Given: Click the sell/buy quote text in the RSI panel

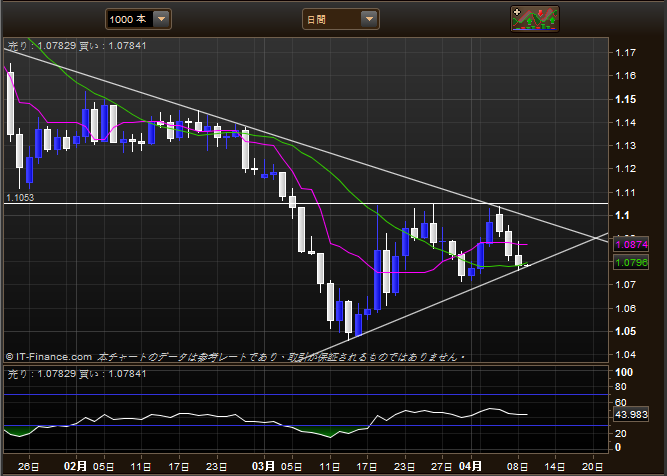Looking at the screenshot, I should pos(77,374).
